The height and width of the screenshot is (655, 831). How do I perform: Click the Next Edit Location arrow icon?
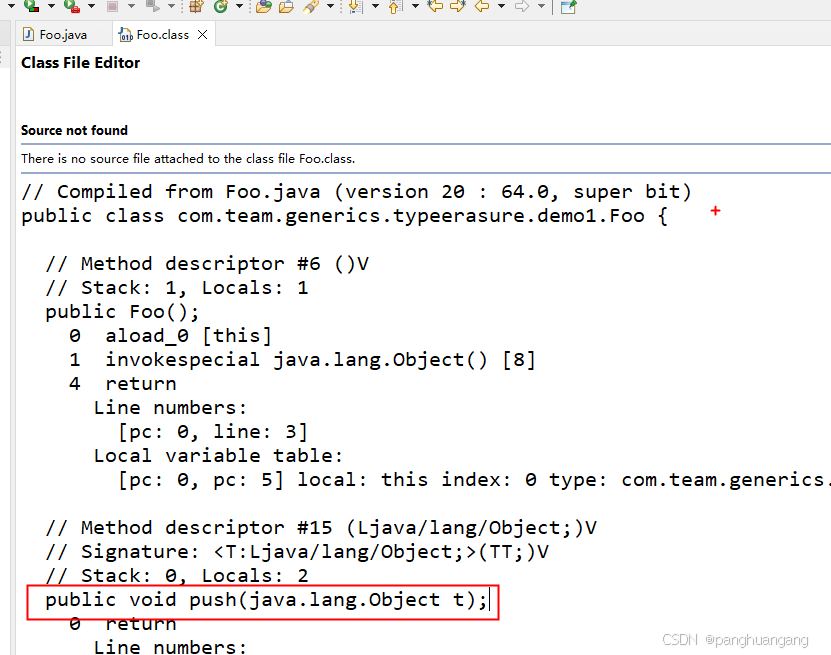pyautogui.click(x=458, y=6)
